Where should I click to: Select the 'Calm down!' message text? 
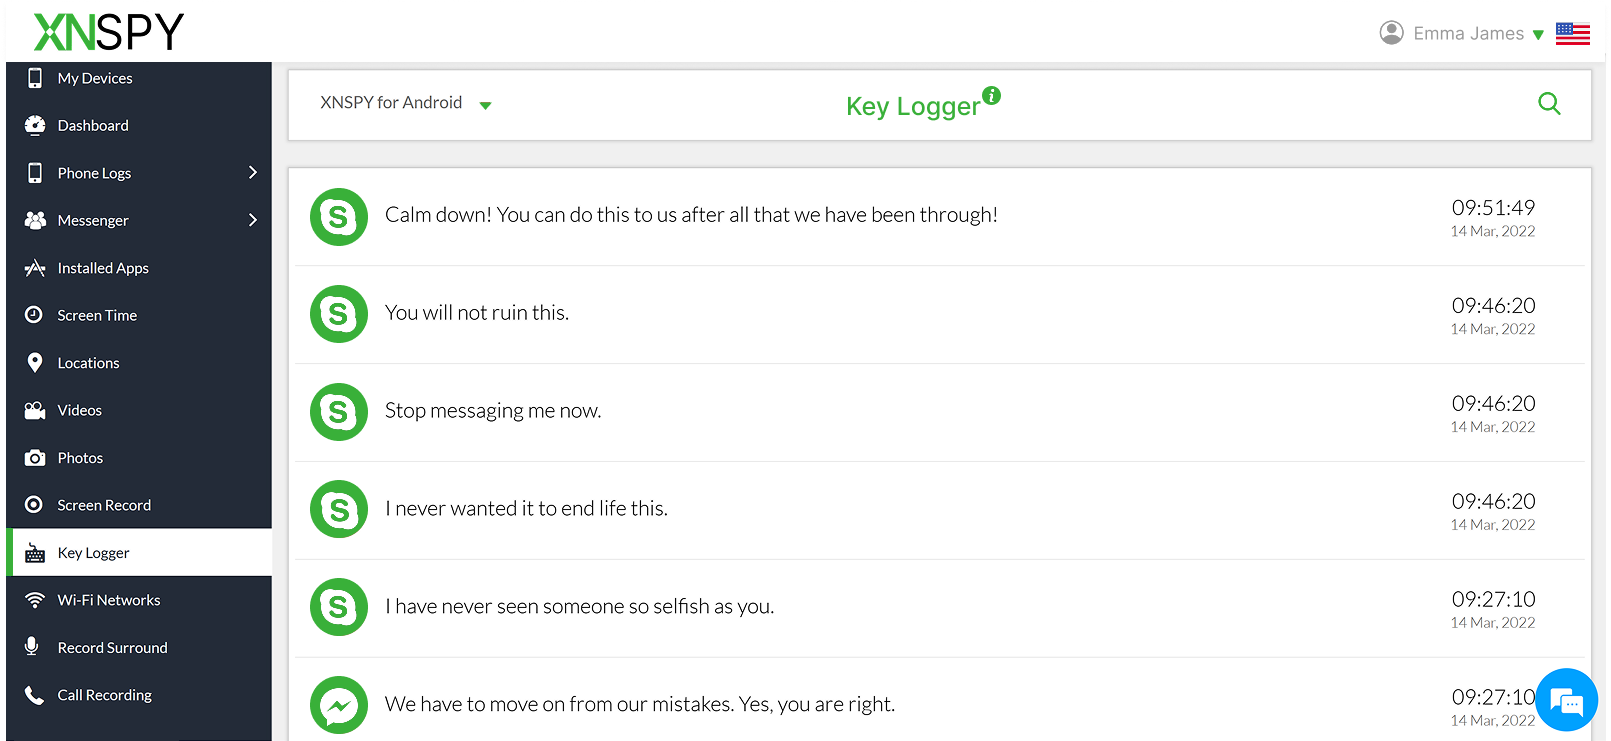point(691,215)
